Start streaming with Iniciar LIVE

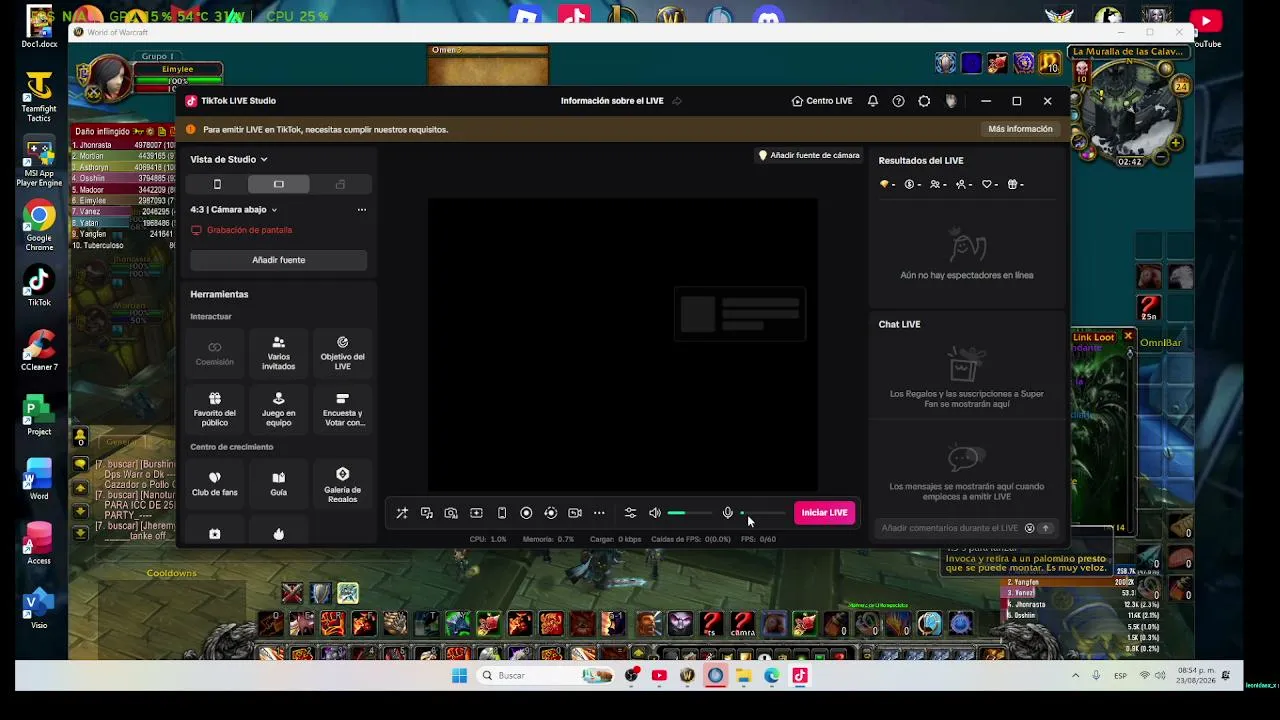[x=825, y=513]
